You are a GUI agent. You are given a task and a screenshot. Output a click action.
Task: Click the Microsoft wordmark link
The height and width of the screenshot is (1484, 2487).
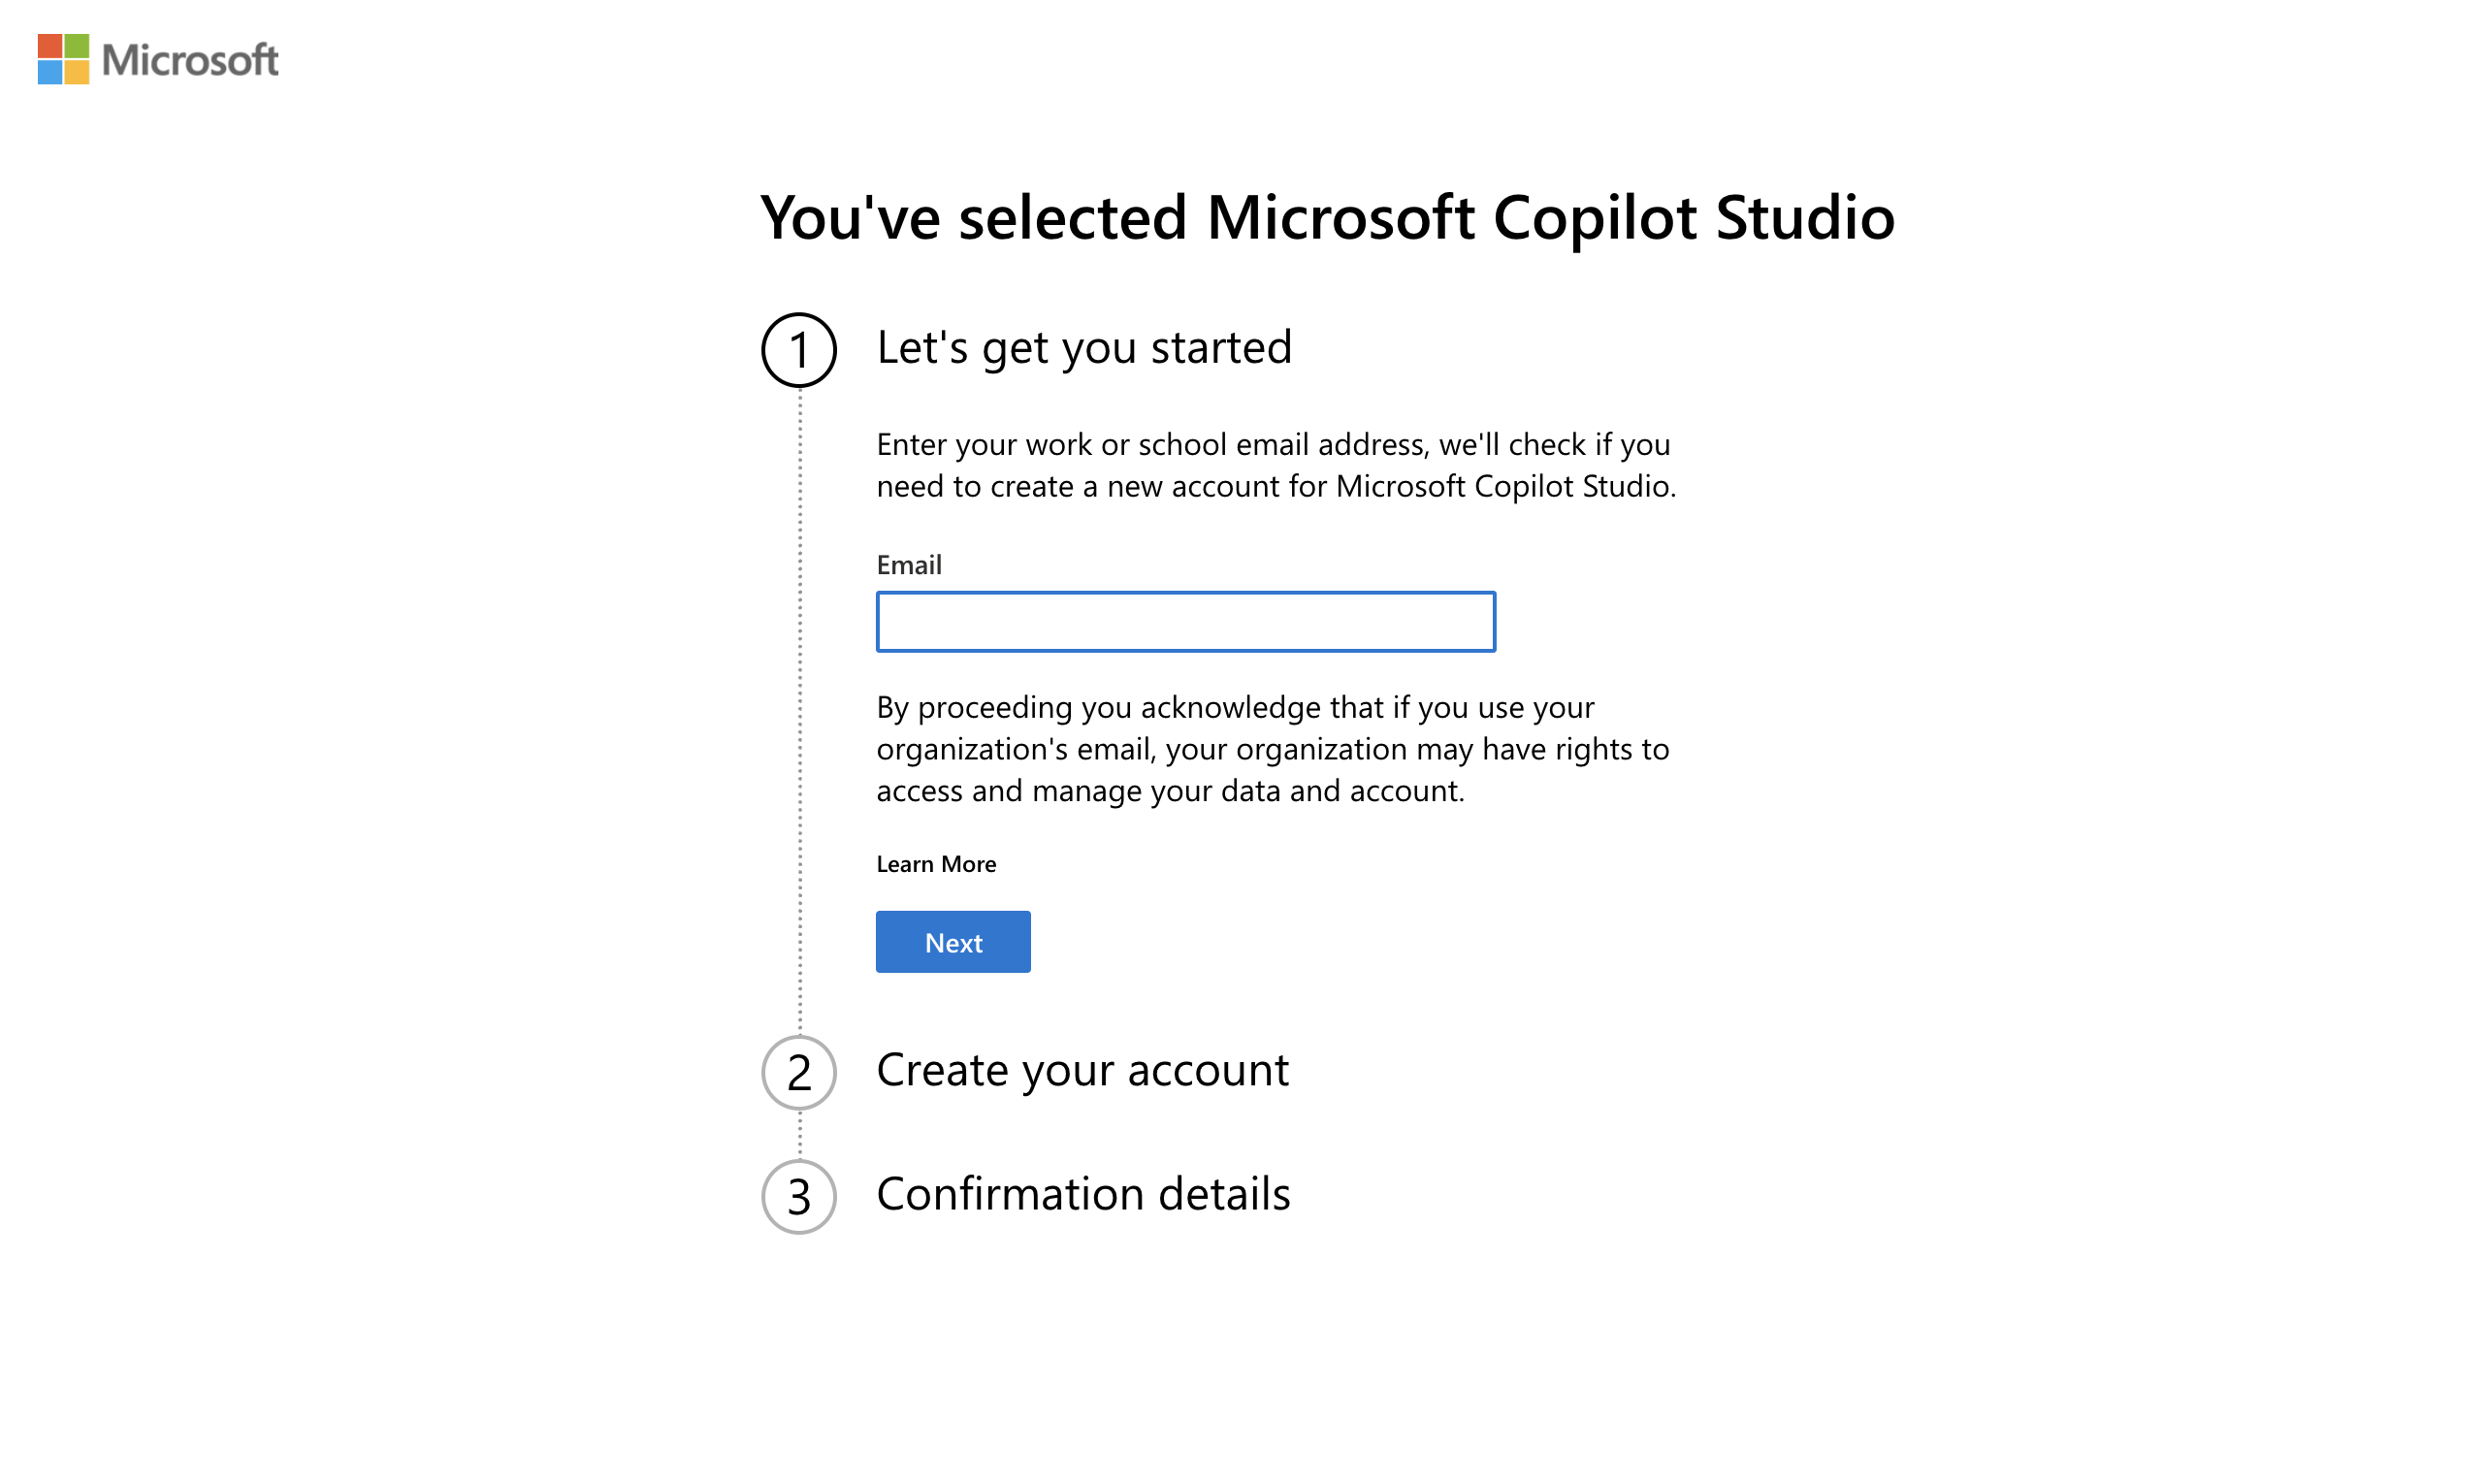tap(189, 61)
